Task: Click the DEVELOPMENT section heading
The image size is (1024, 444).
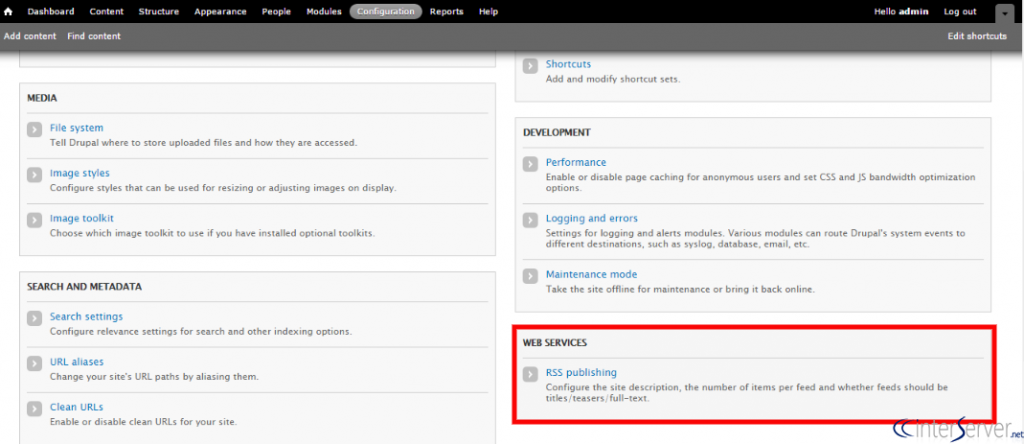Action: (x=556, y=133)
